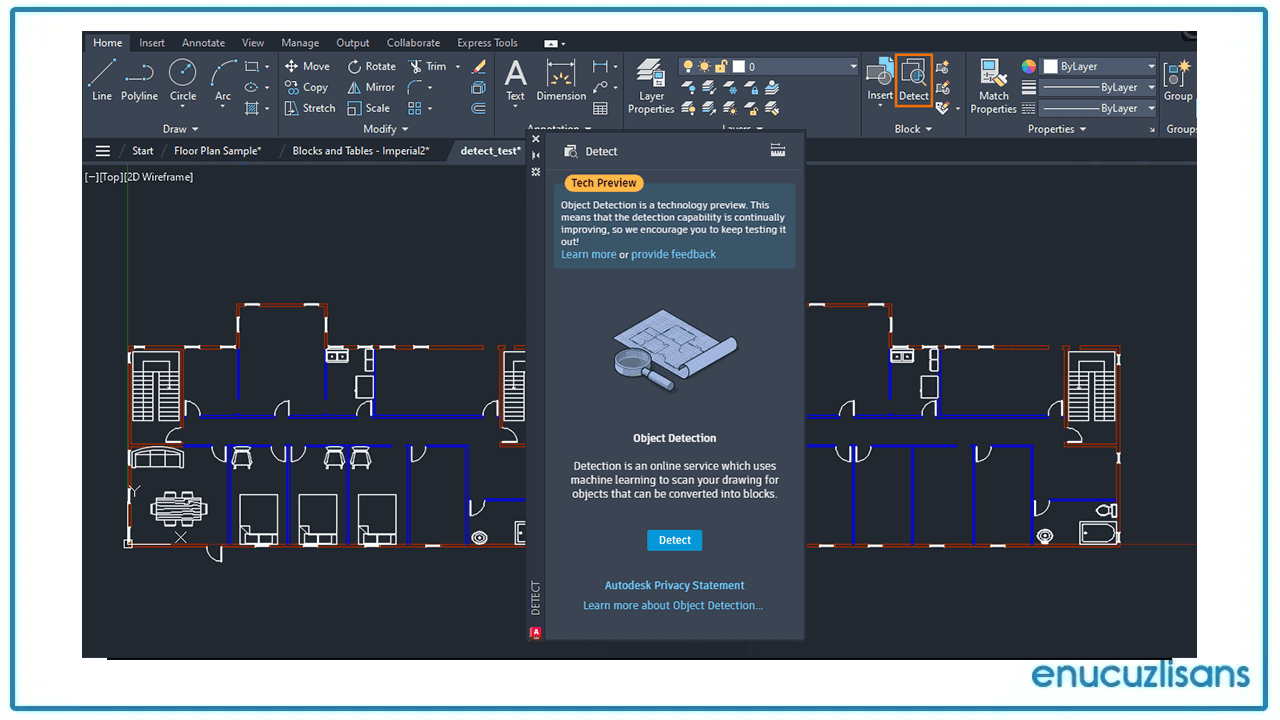
Task: Switch to the Collaborate ribbon tab
Action: 413,43
